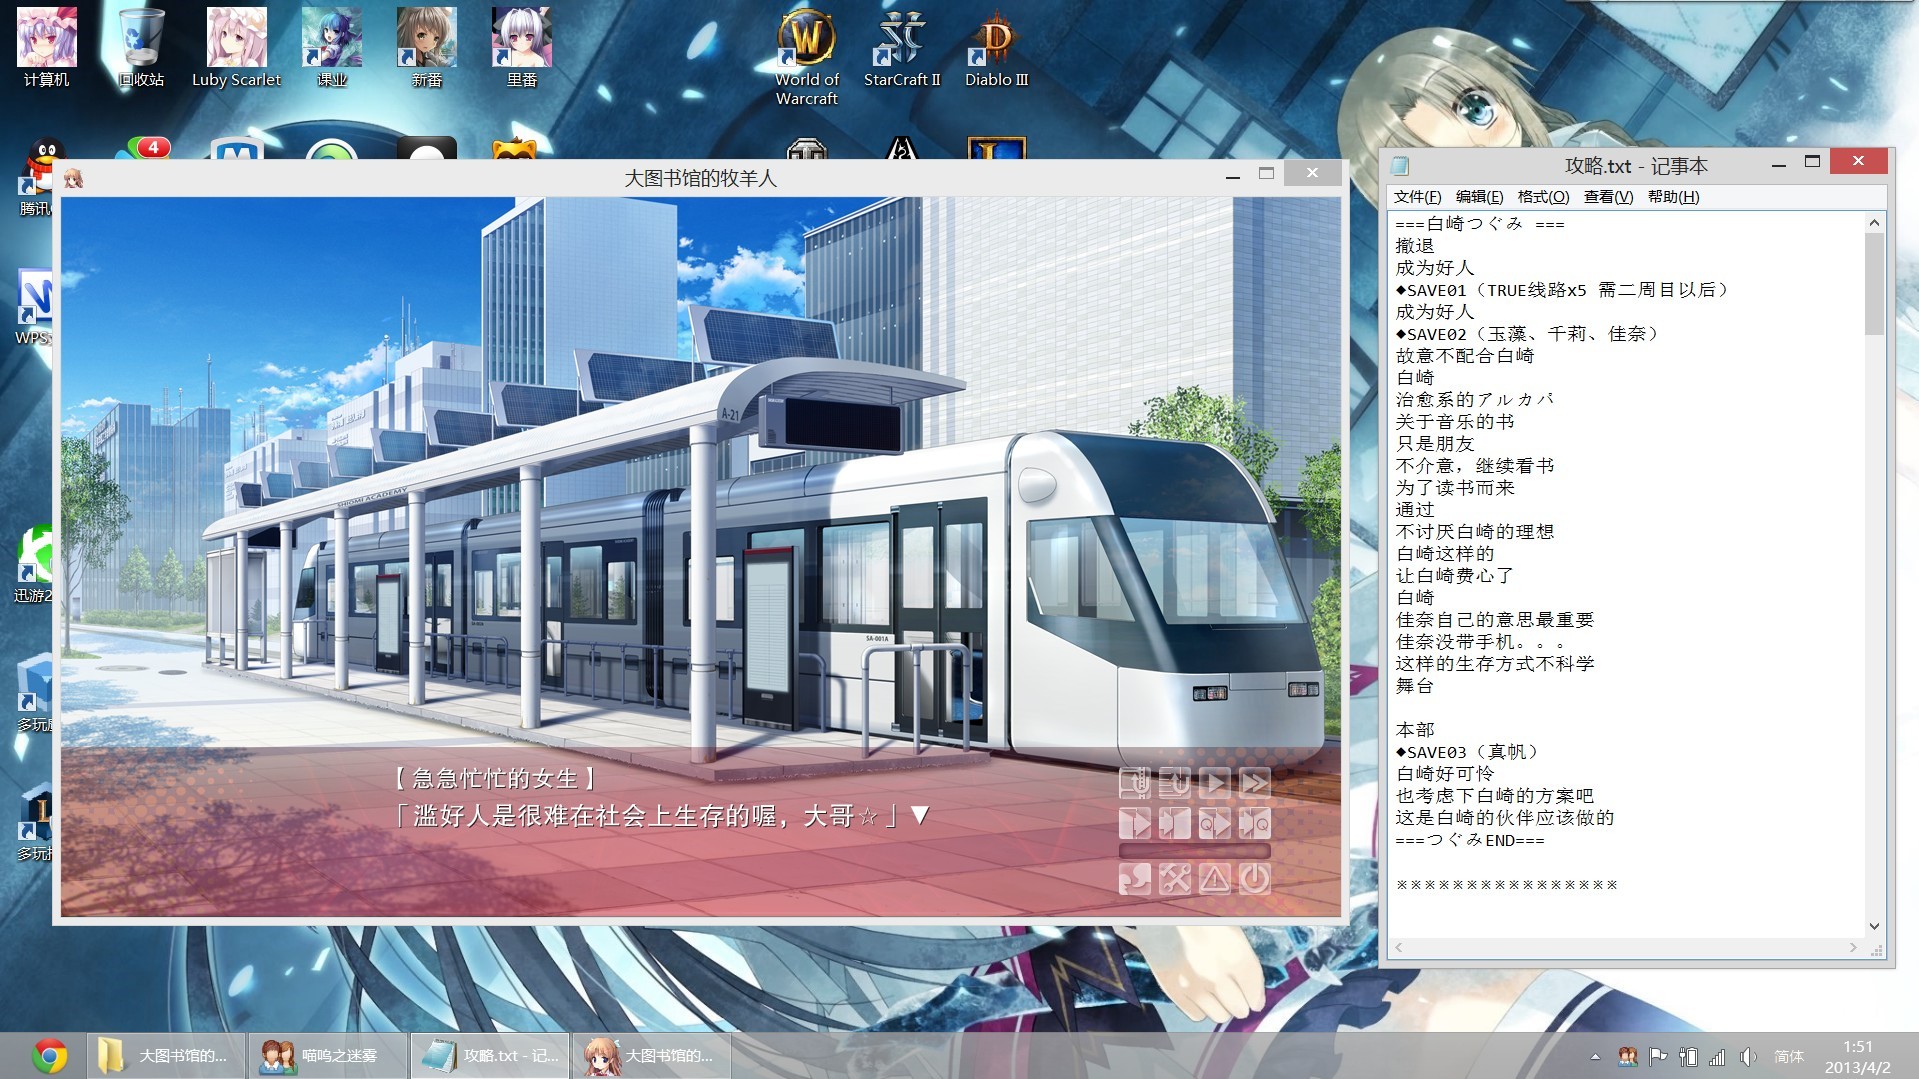Screen dimensions: 1919x1079
Task: Click QQ contacts tray icon
Action: (x=1628, y=1056)
